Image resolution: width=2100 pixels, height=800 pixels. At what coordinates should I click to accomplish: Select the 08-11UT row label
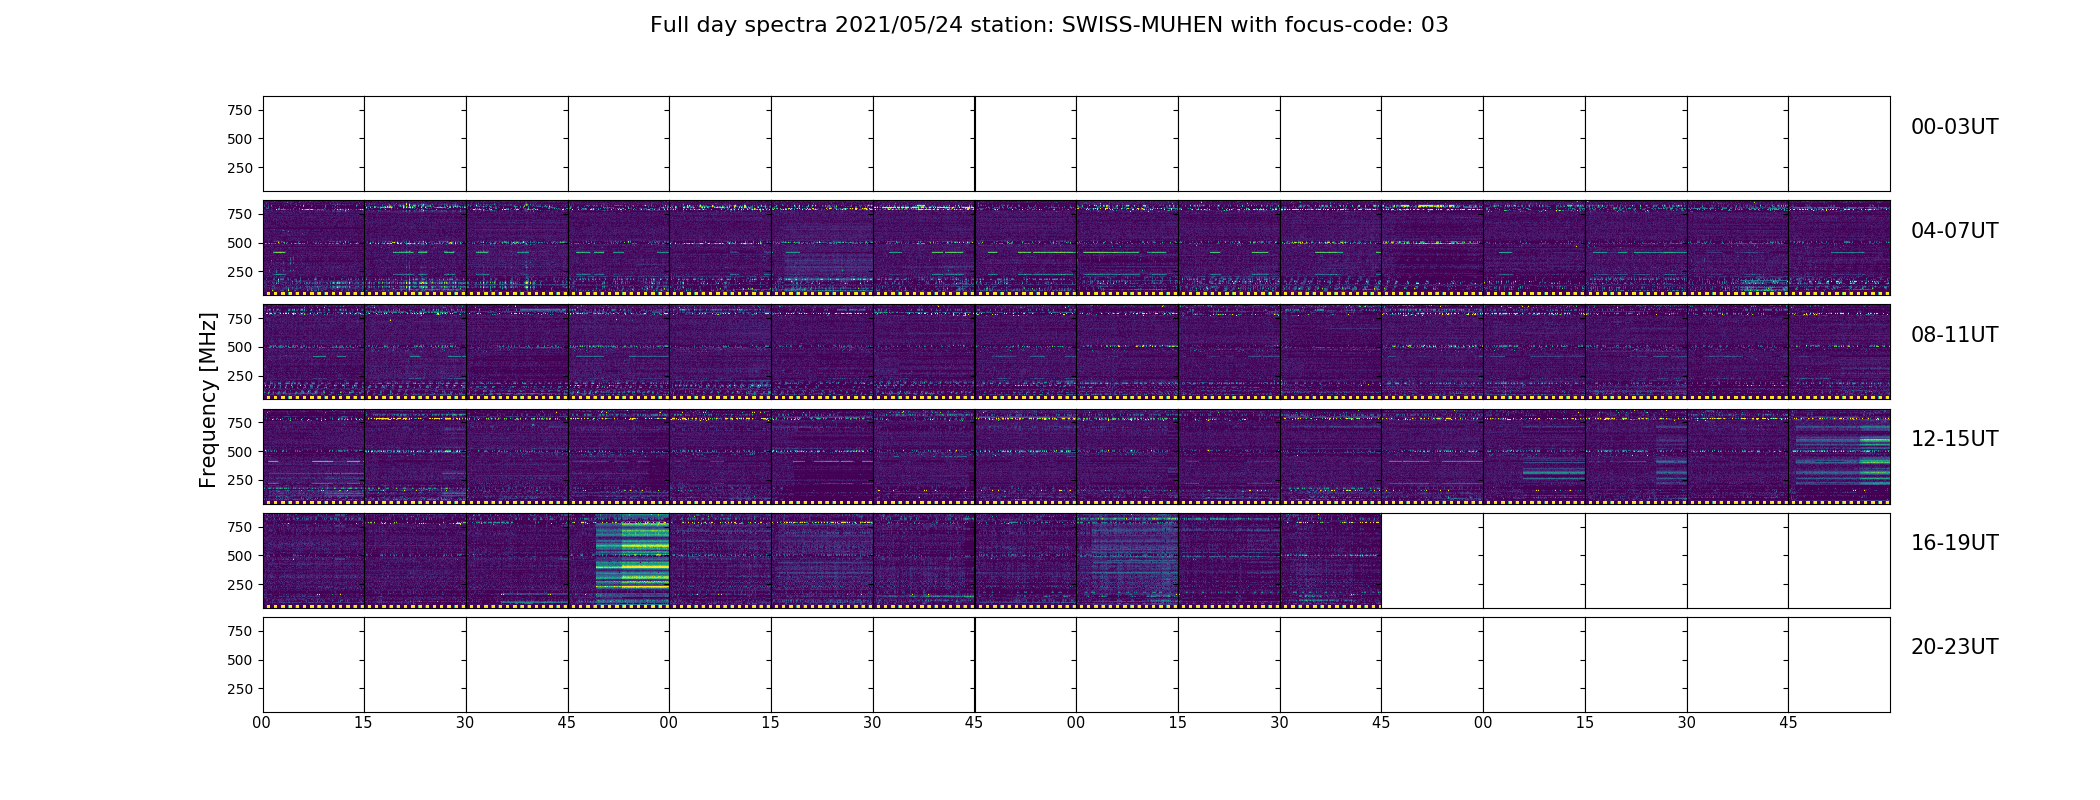tap(1954, 335)
